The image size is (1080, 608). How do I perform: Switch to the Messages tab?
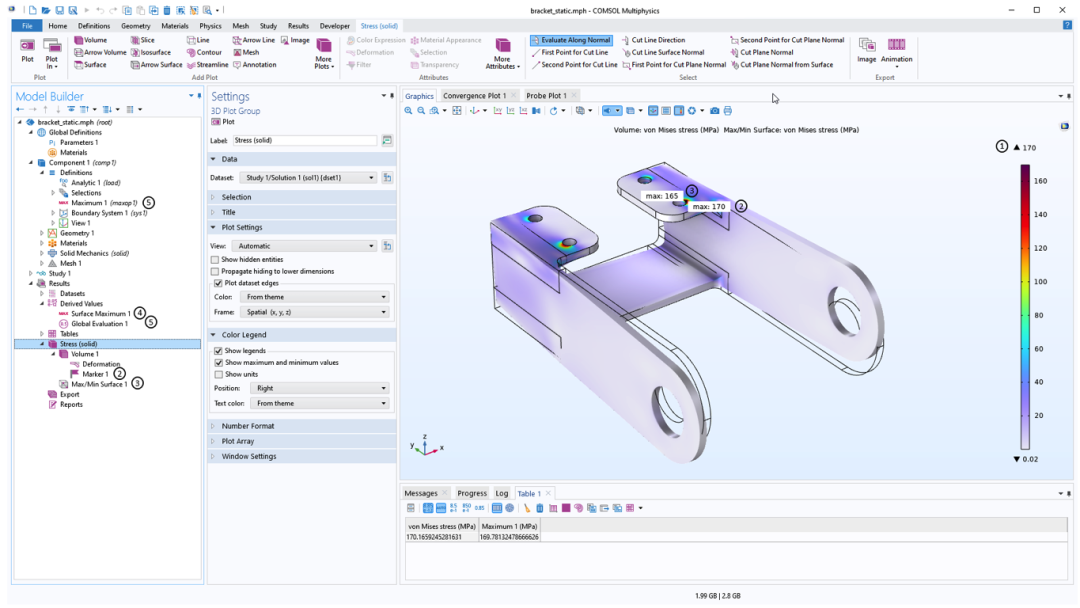coord(421,493)
